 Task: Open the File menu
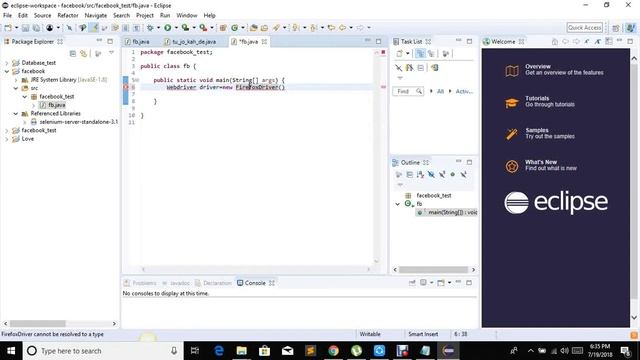point(7,16)
